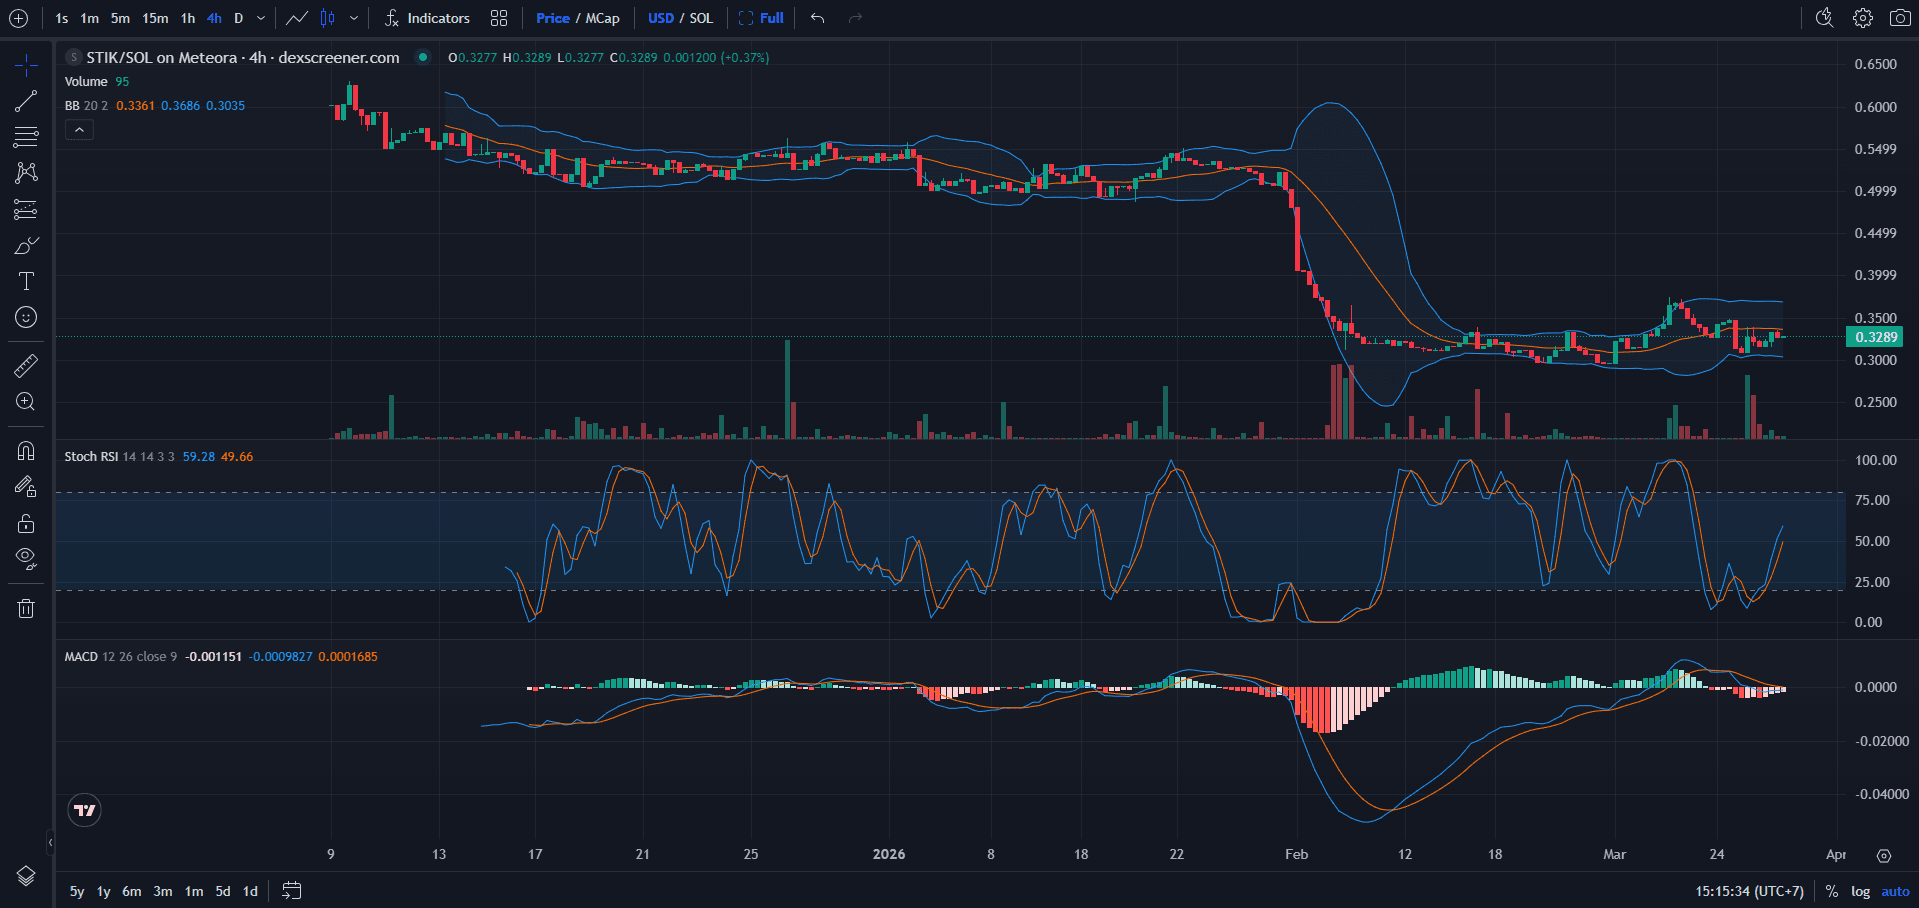Open the Indicators dialog
The height and width of the screenshot is (908, 1919).
coord(437,18)
